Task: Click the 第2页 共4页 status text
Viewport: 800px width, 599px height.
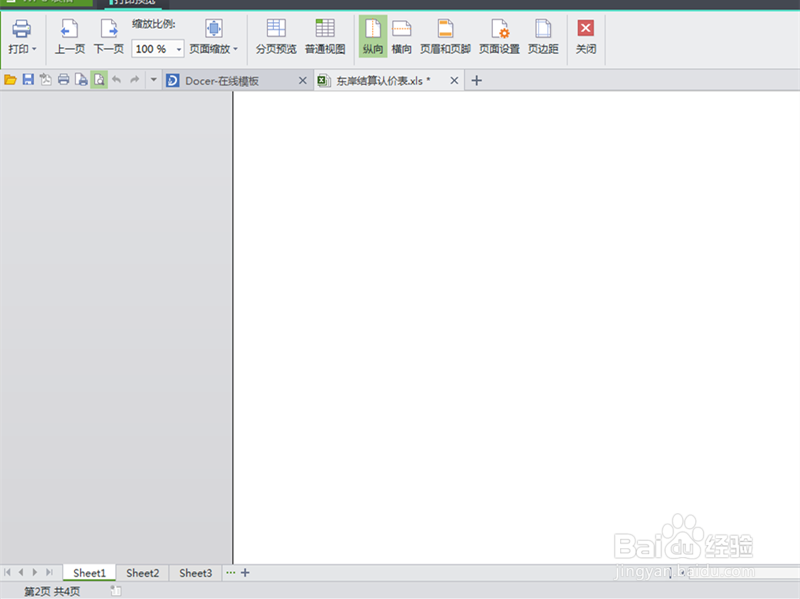Action: click(x=52, y=591)
